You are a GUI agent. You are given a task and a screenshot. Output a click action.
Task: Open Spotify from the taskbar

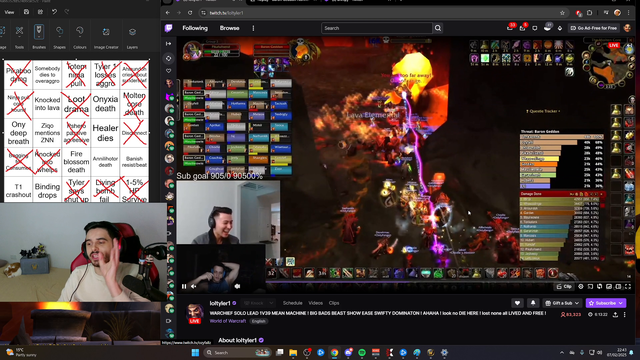click(x=362, y=352)
